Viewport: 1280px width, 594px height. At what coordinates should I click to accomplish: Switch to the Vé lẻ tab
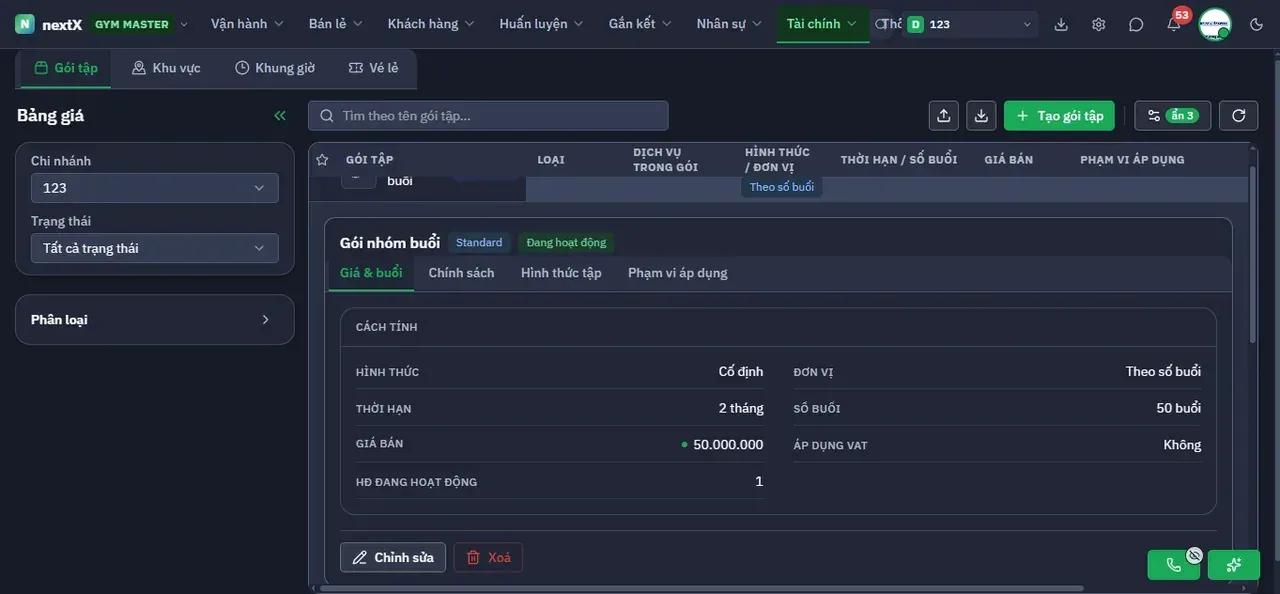[x=373, y=68]
